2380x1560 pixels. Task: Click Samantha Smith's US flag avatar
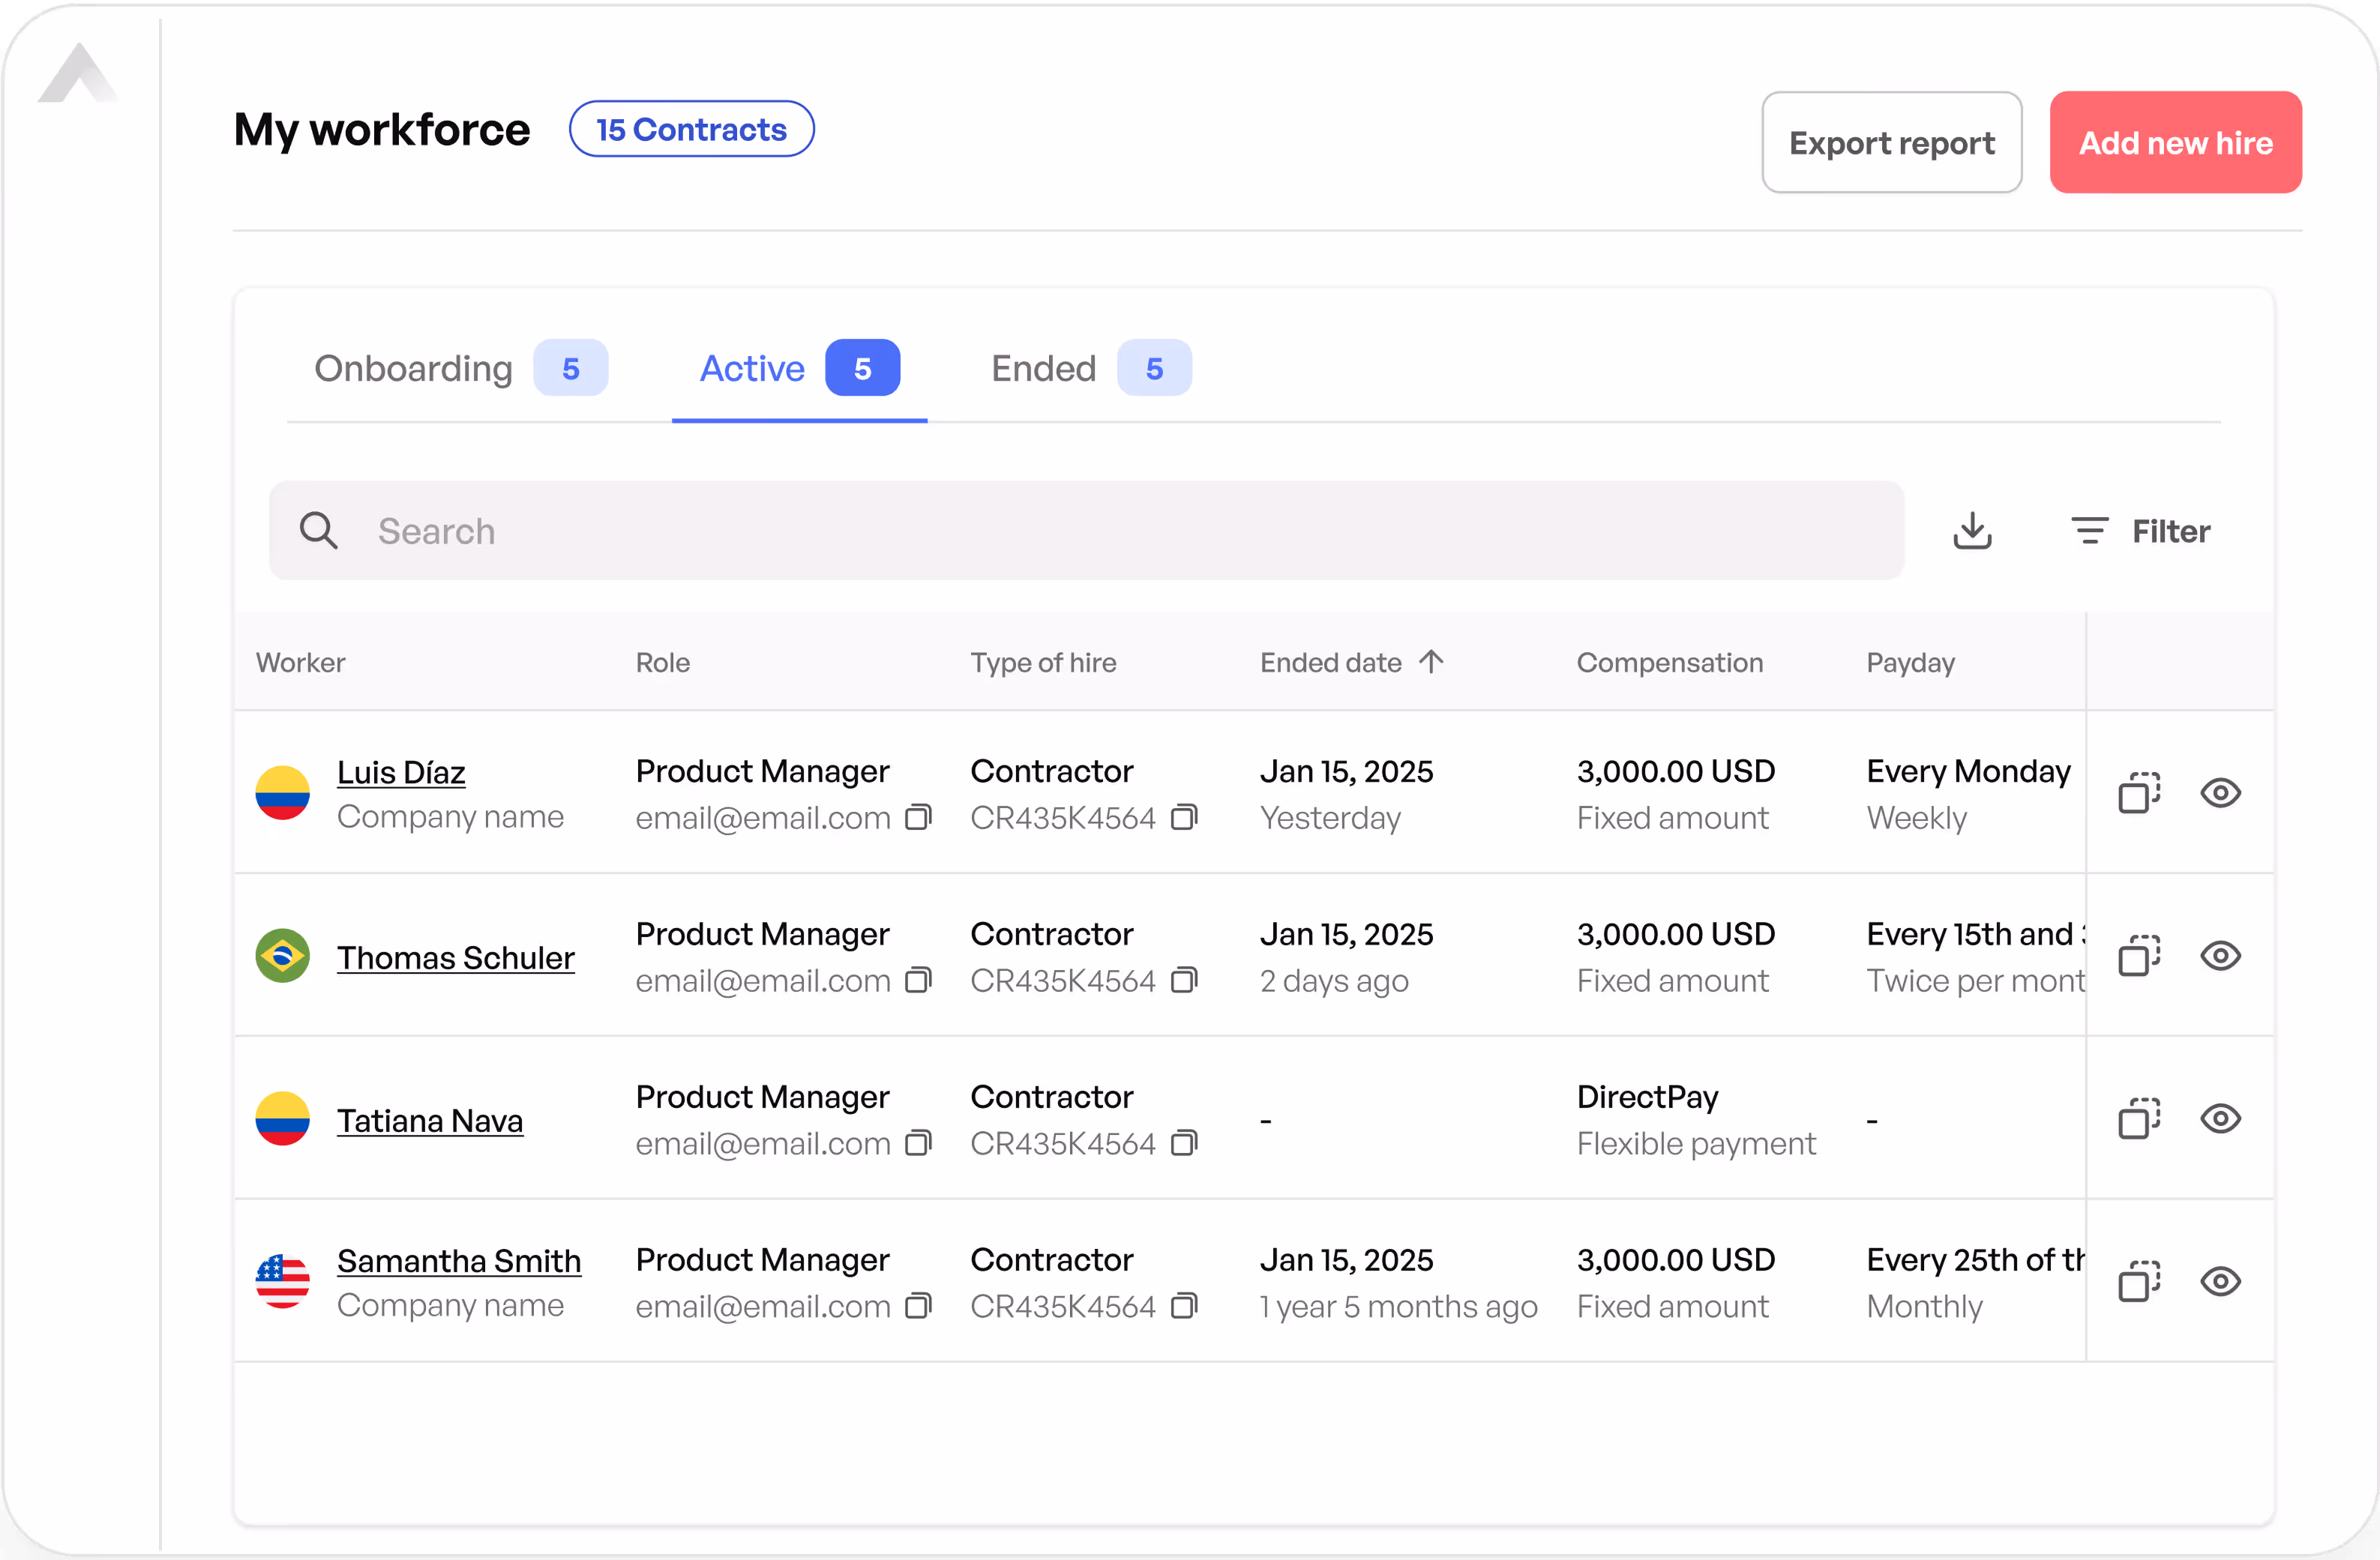(283, 1282)
